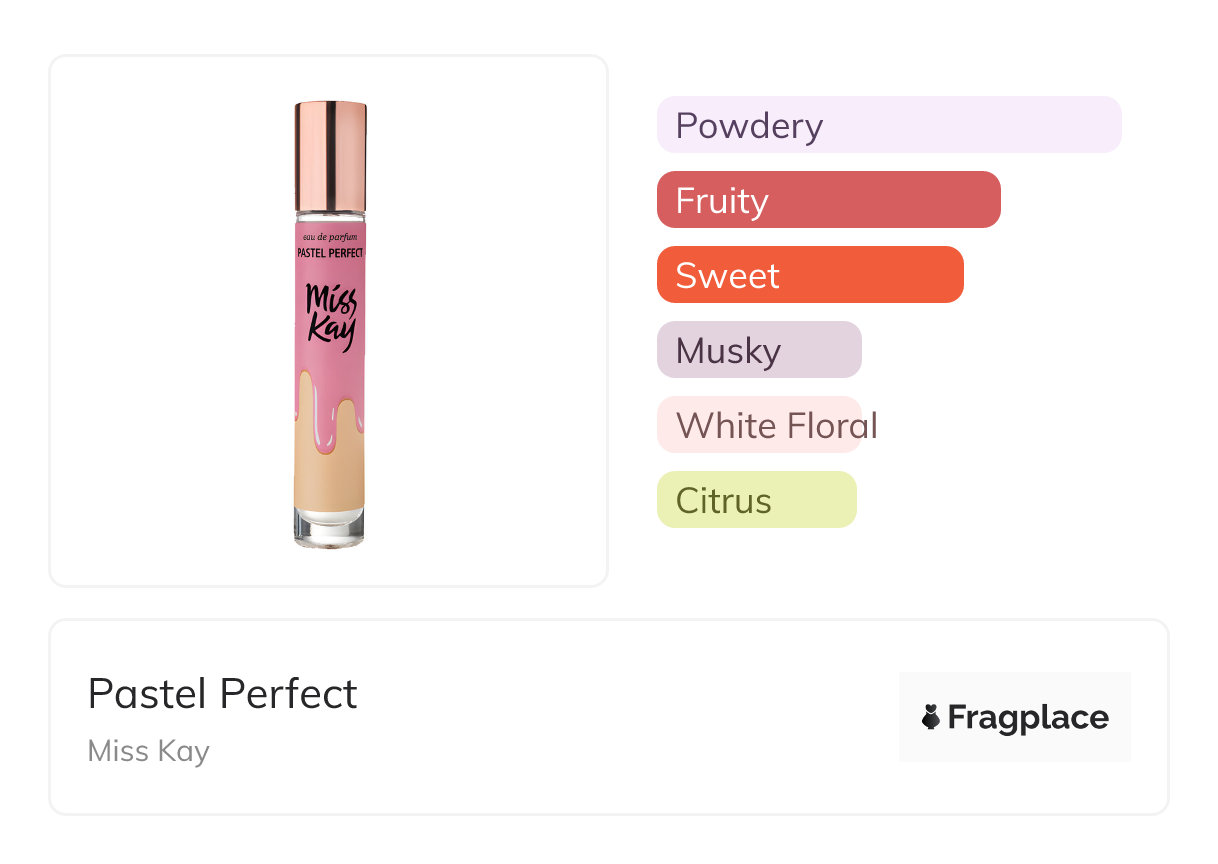
Task: Open the Pastel Perfect fragrance title
Action: pyautogui.click(x=222, y=694)
